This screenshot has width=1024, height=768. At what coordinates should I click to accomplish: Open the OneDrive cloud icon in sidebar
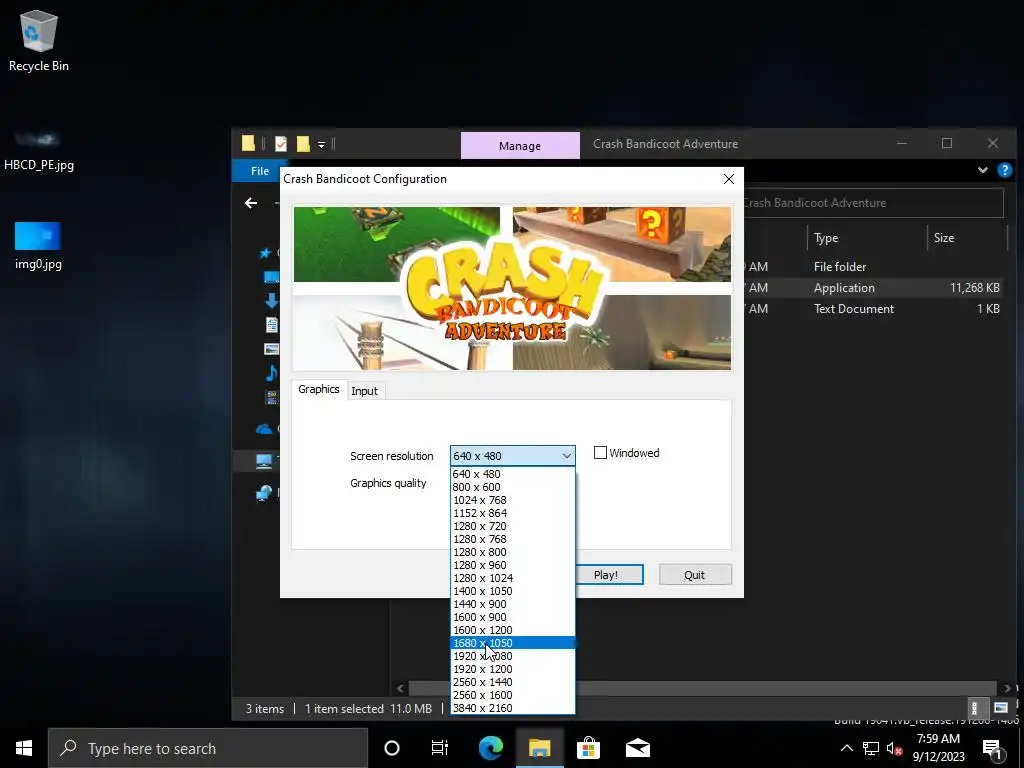click(264, 429)
